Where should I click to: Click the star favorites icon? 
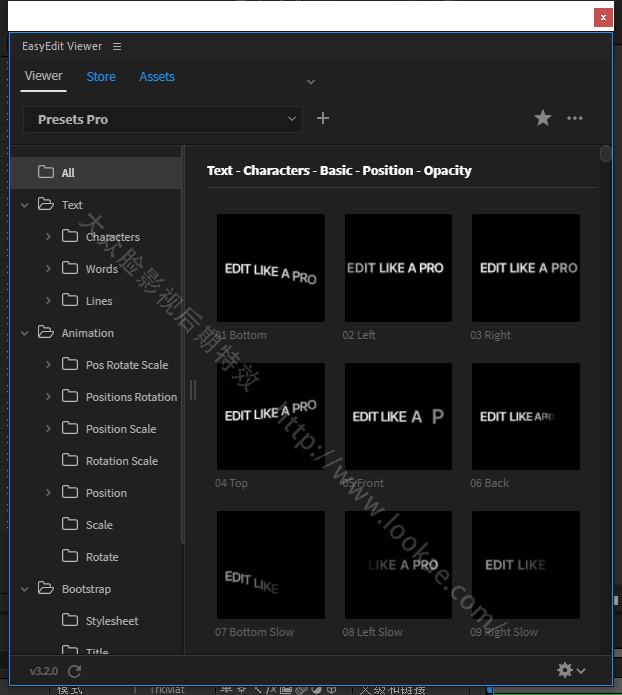pyautogui.click(x=543, y=119)
